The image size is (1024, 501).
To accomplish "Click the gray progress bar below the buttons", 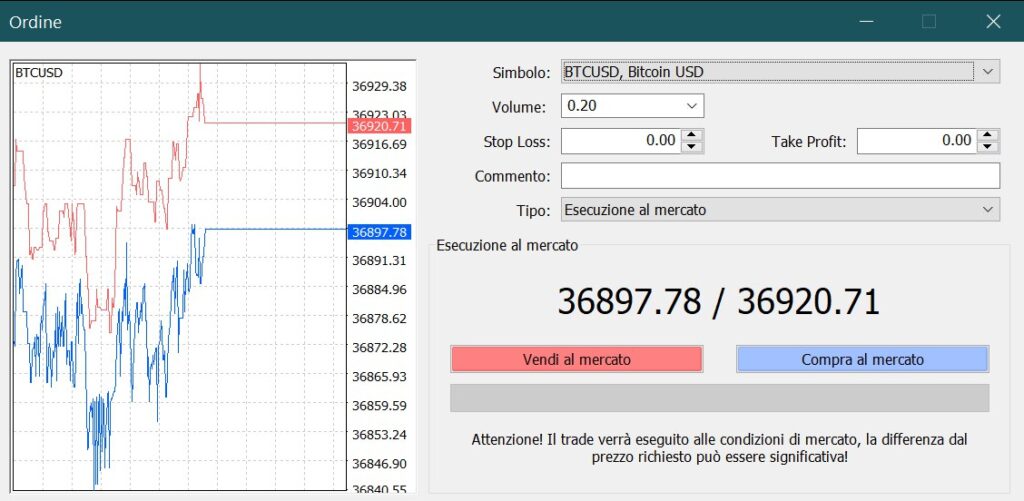I will tap(719, 398).
